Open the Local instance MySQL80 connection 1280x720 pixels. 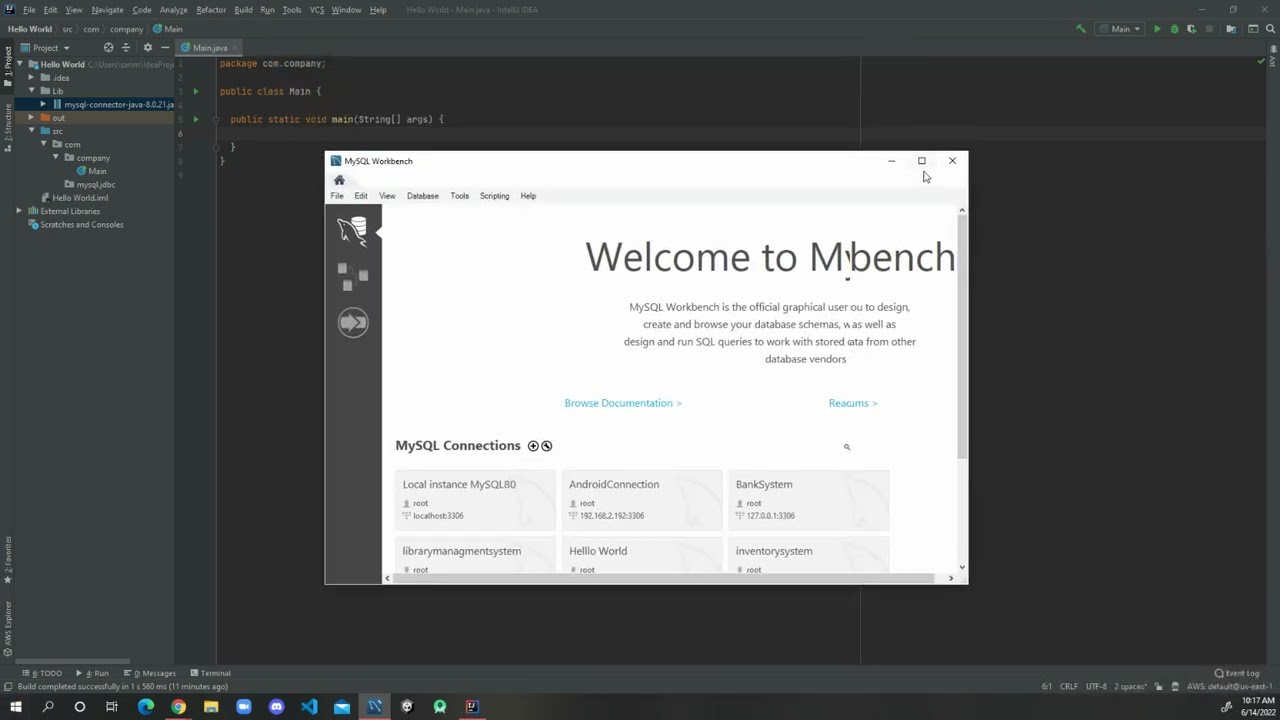pyautogui.click(x=475, y=500)
